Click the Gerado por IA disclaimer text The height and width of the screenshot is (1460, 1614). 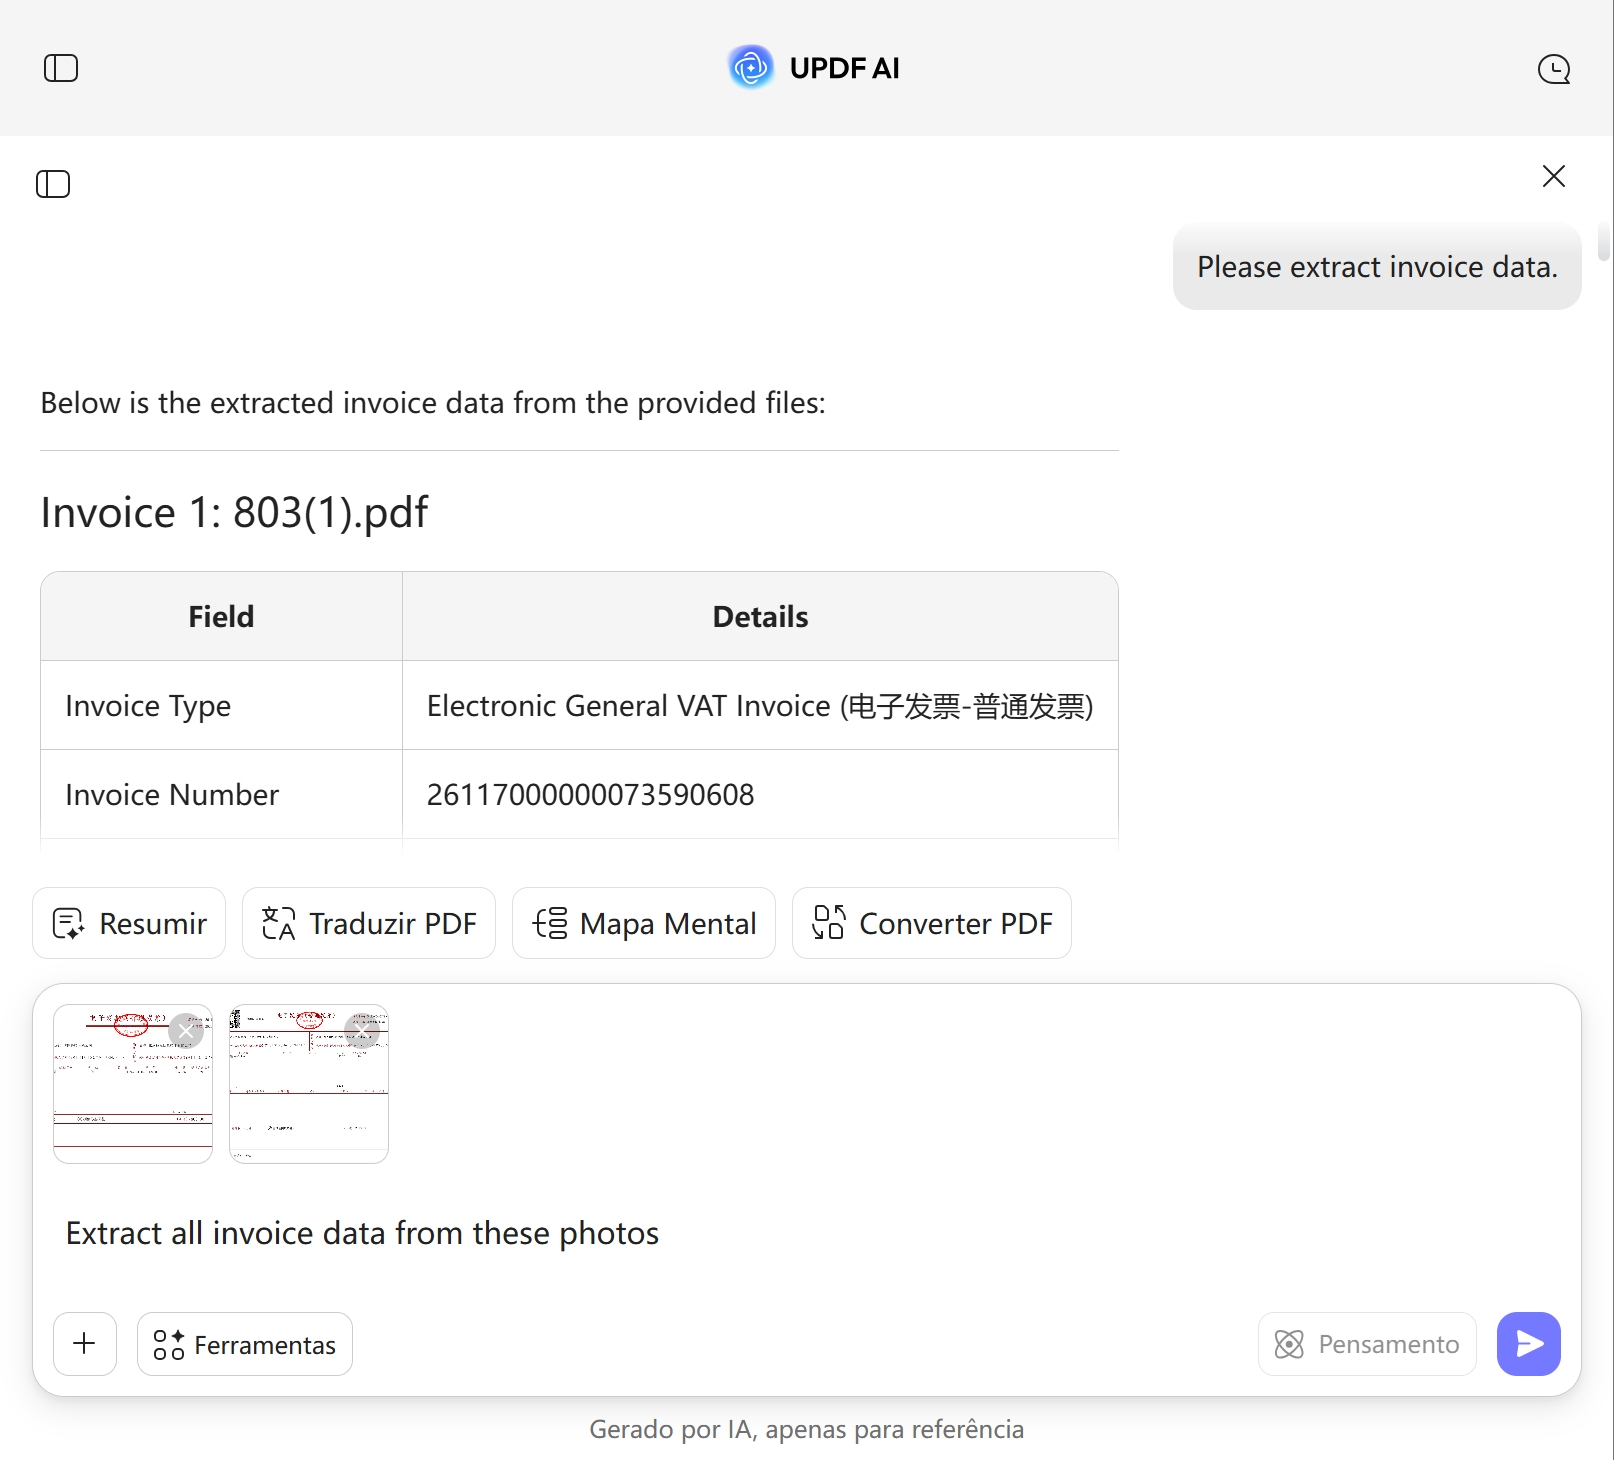(x=806, y=1429)
